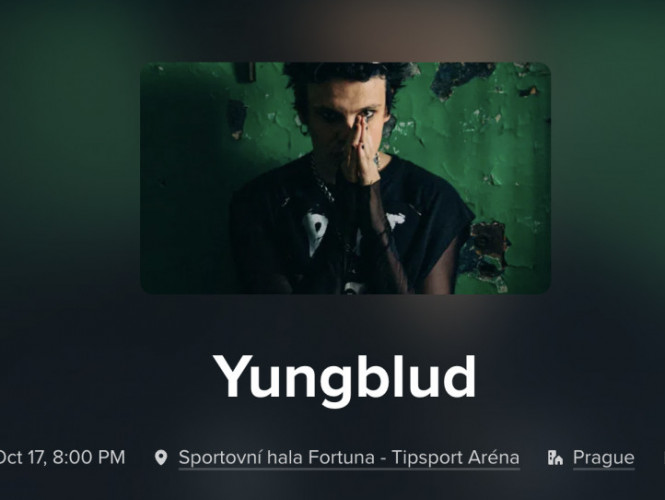
Task: Click the large white Yungblud artist name
Action: coord(344,378)
